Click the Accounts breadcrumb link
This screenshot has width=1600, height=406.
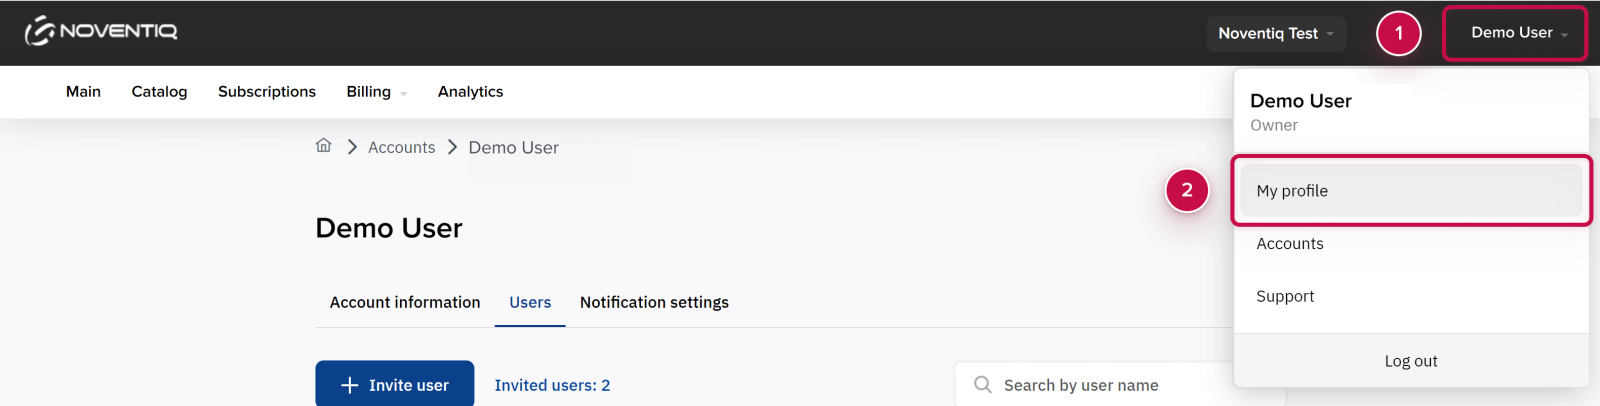click(x=401, y=148)
